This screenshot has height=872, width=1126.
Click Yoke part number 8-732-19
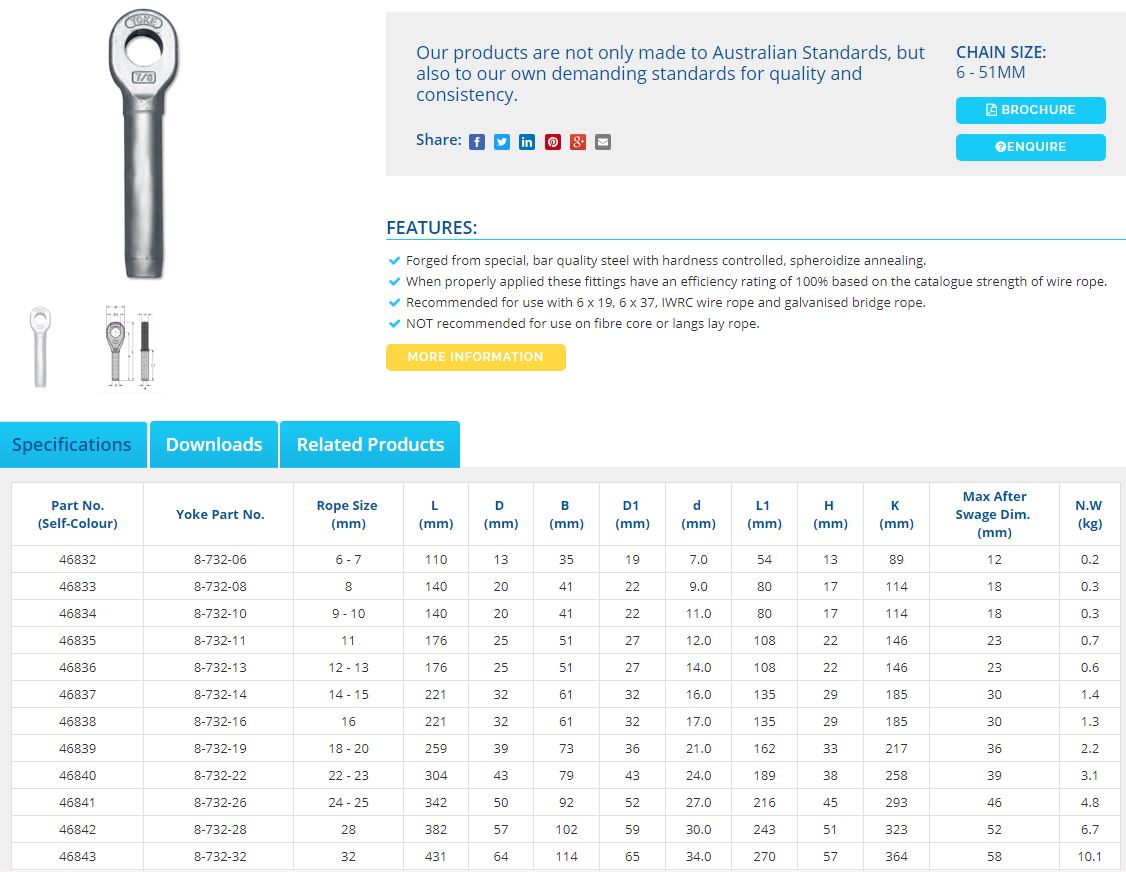tap(220, 748)
